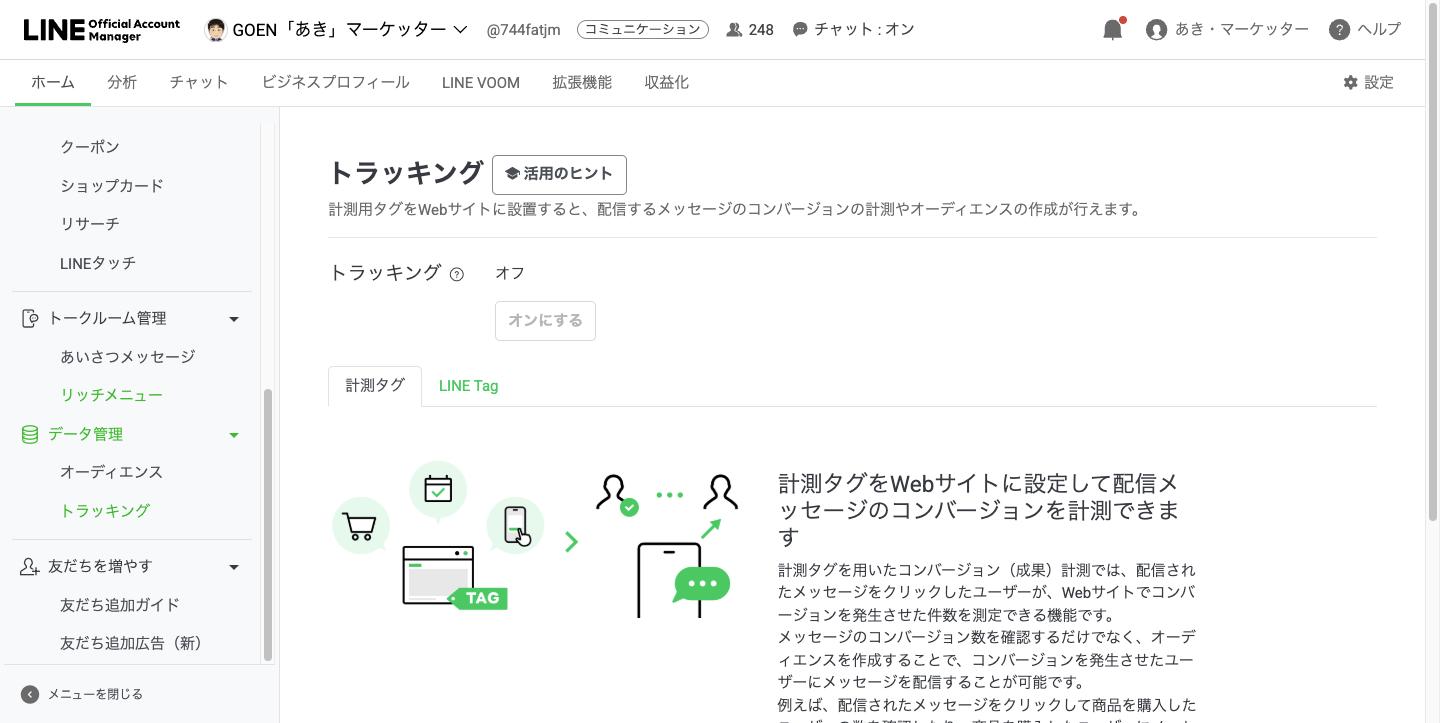Click the sidebar vertical scrollbar

pyautogui.click(x=267, y=524)
